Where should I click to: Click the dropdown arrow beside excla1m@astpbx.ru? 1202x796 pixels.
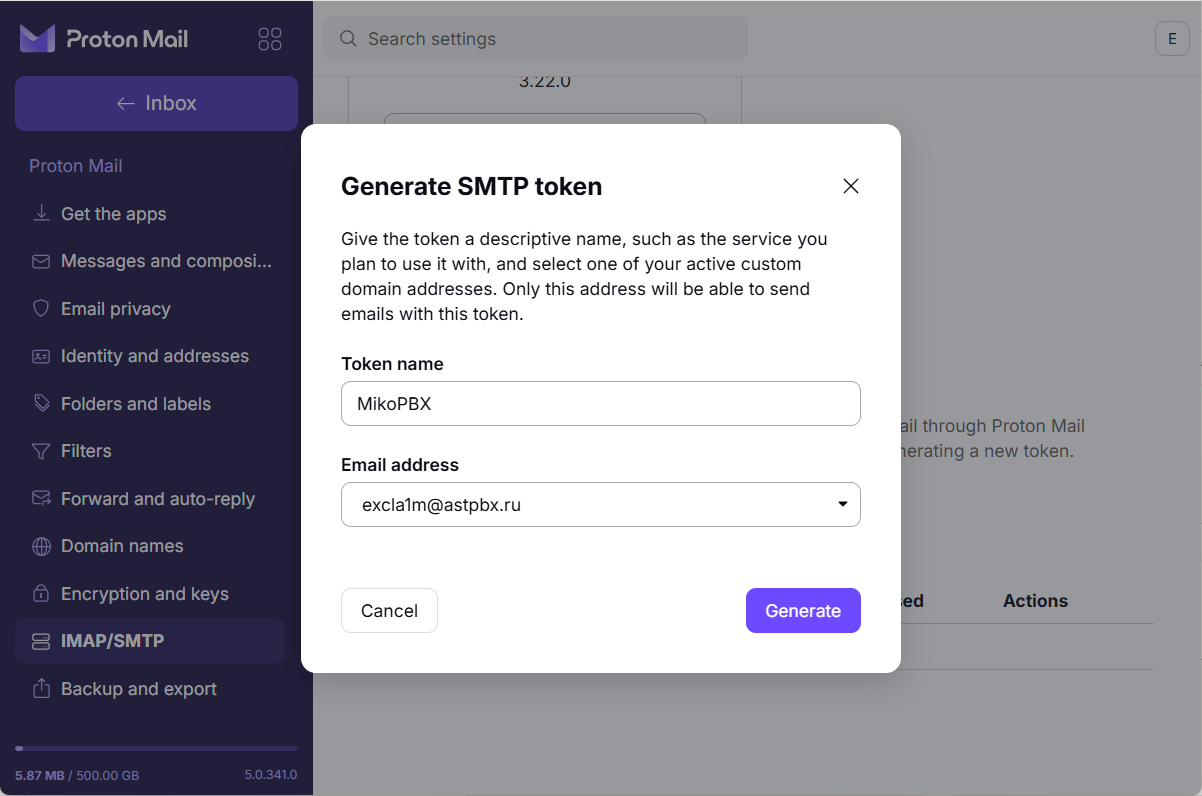(x=842, y=505)
